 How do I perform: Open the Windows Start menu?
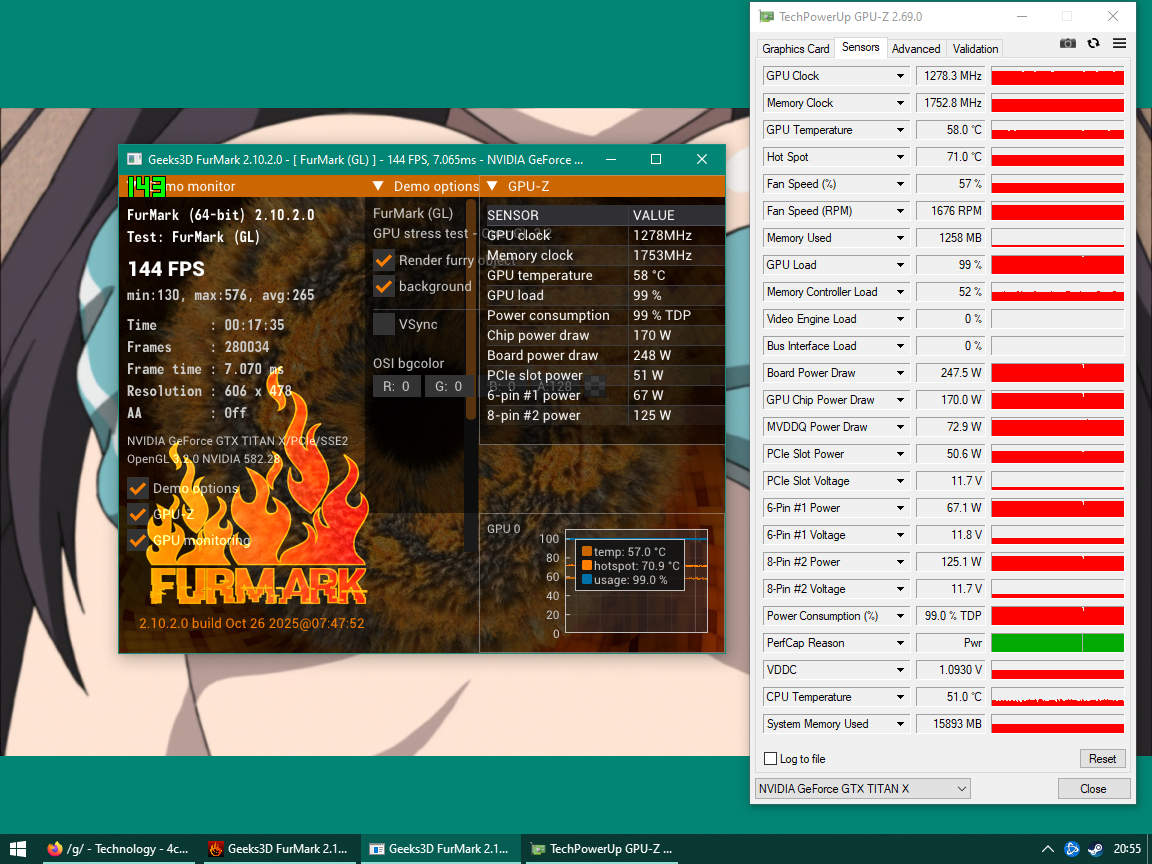(x=18, y=849)
